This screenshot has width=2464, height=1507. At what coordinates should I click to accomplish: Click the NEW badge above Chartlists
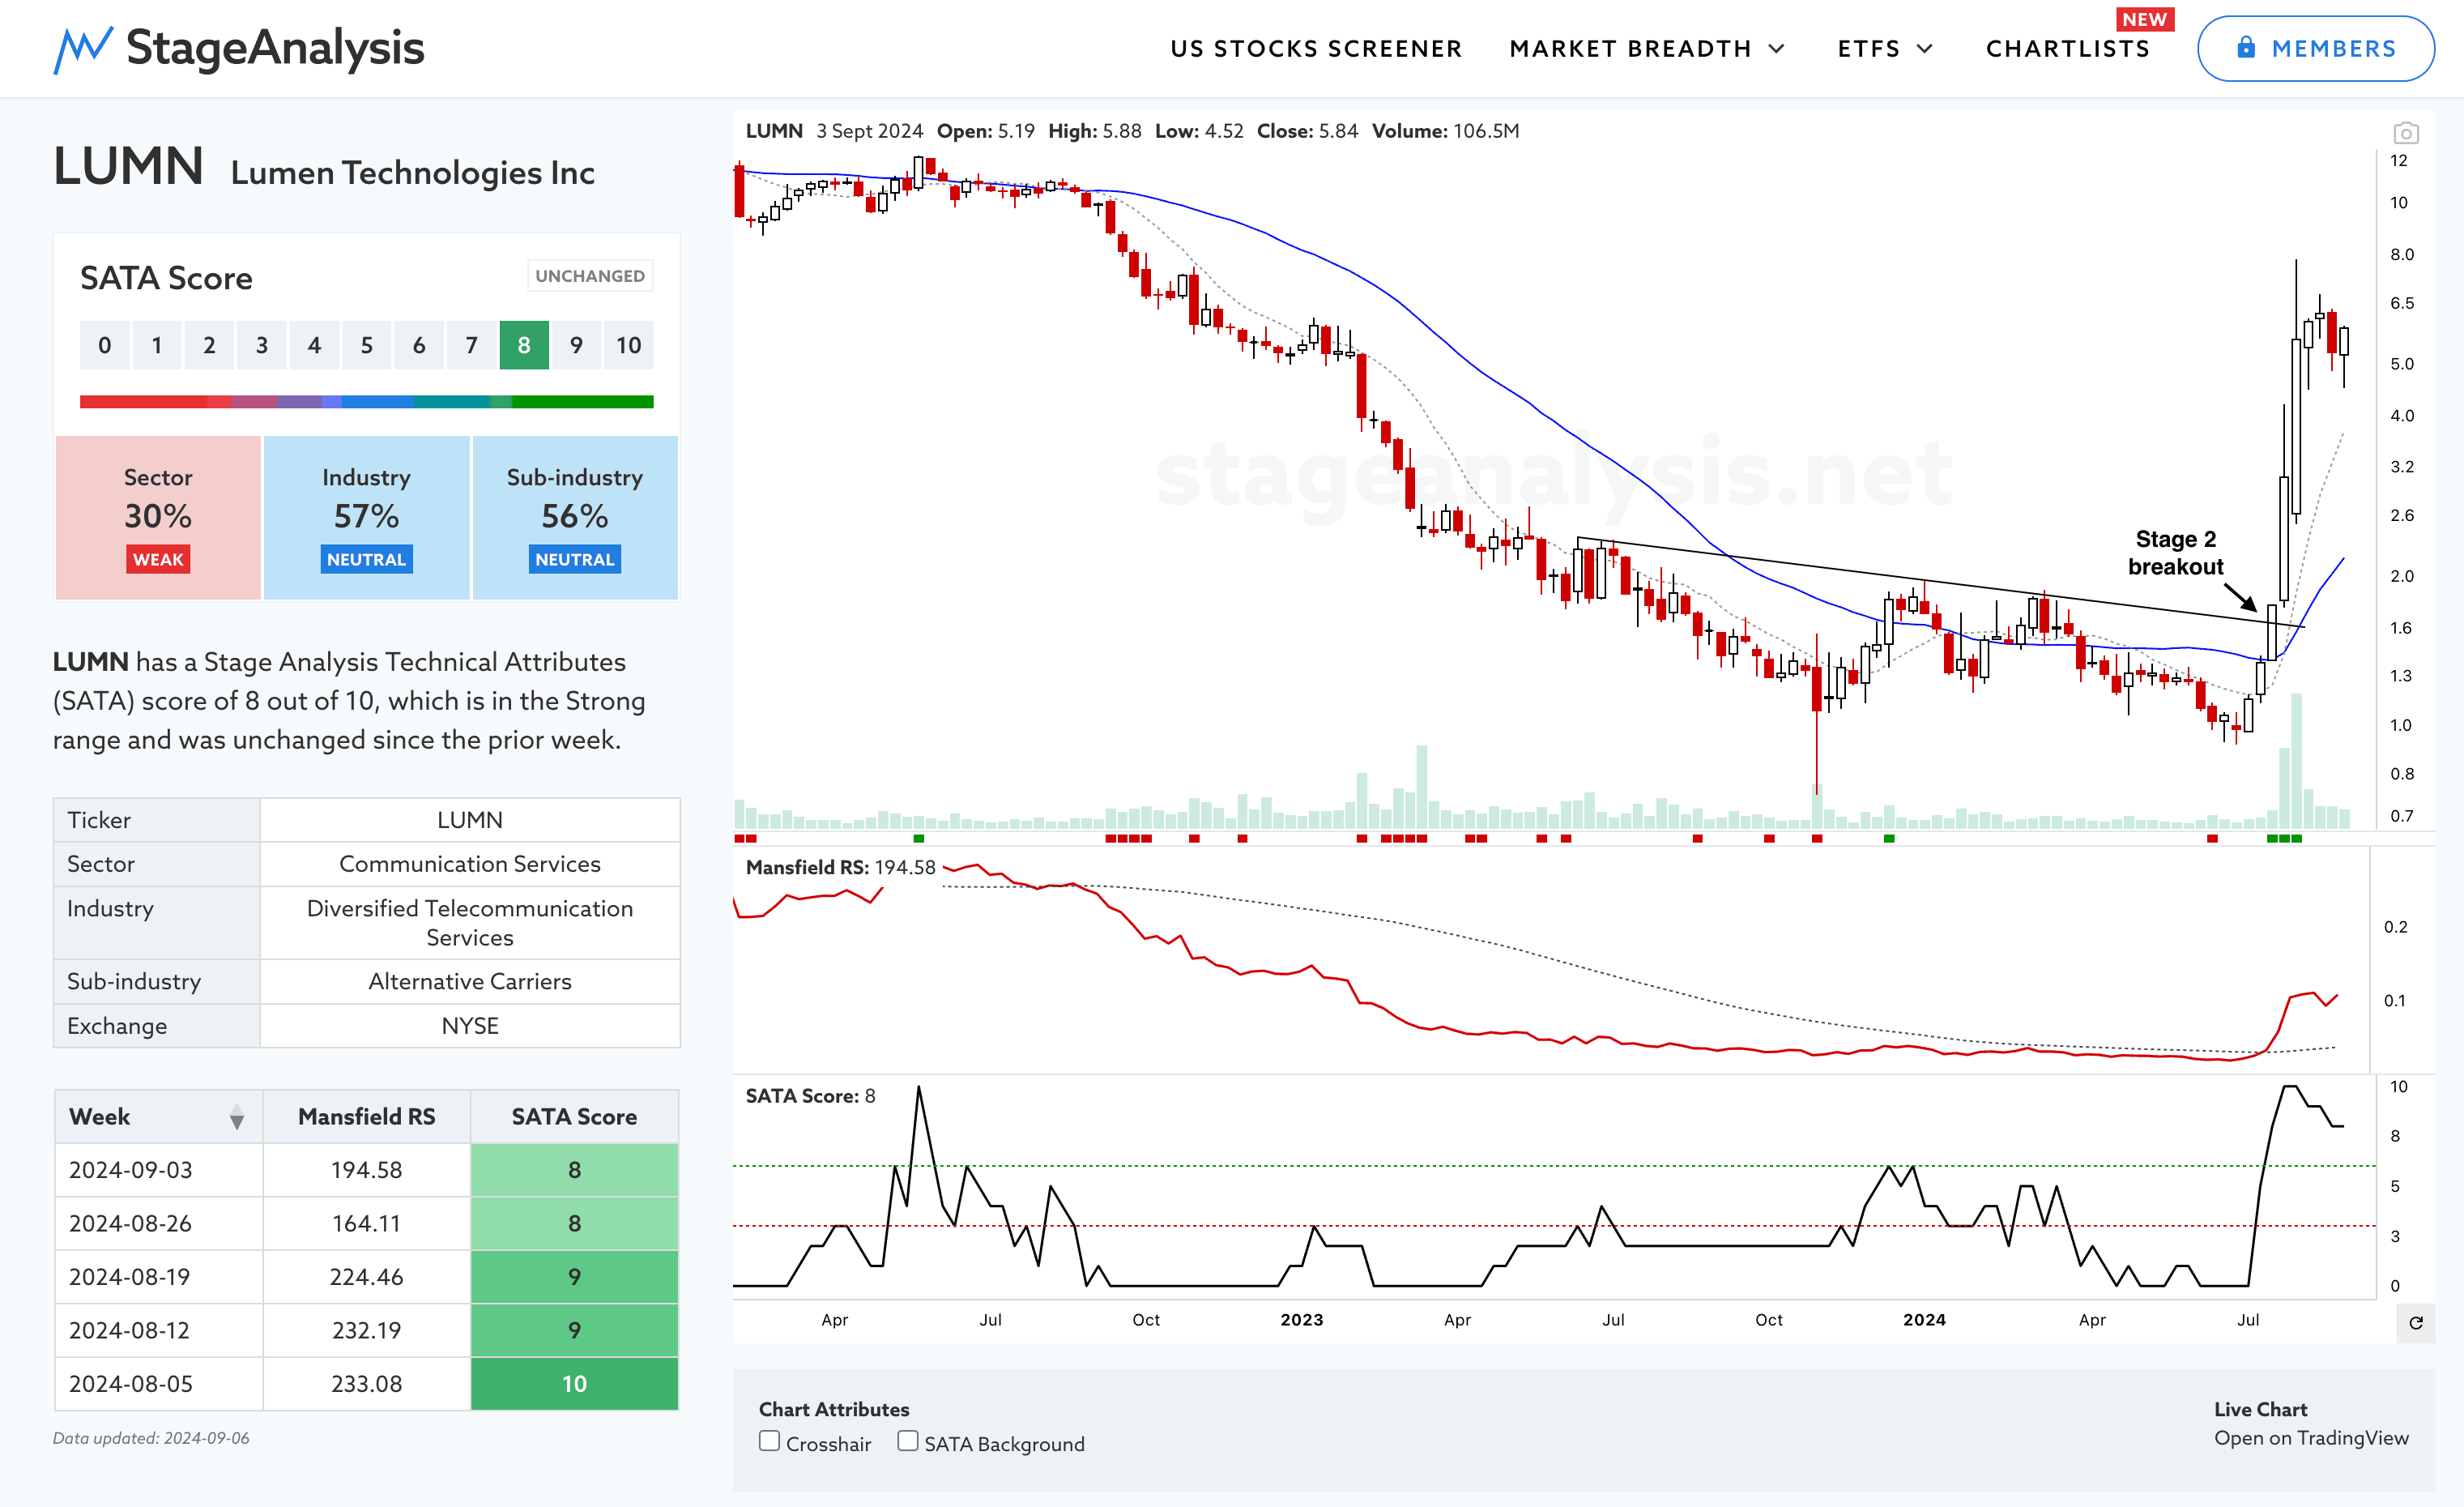2145,19
